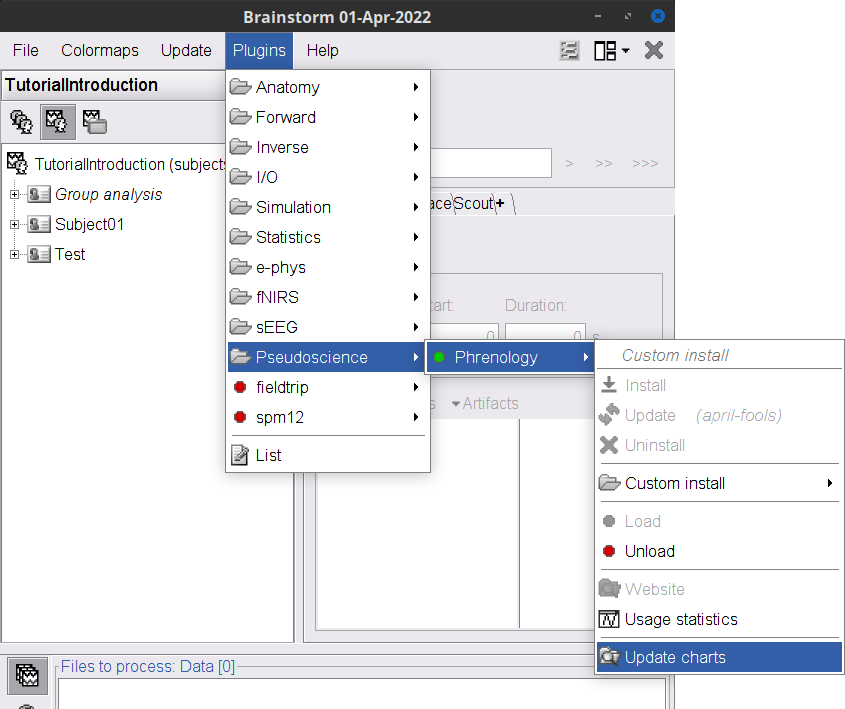Click Update charts menu entry
Viewport: 845px width, 709px height.
(719, 657)
